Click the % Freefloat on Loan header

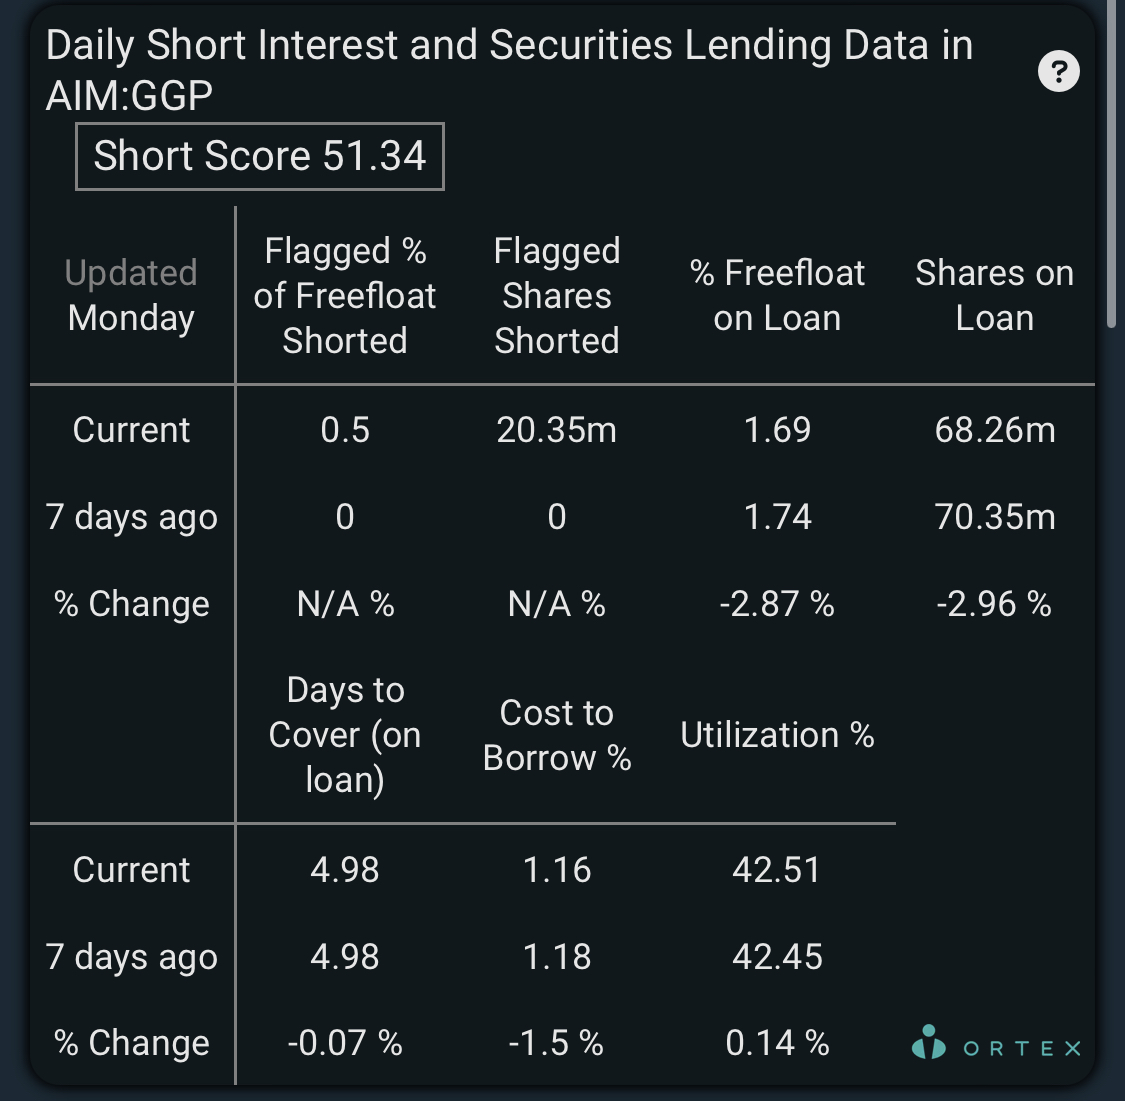pos(777,296)
